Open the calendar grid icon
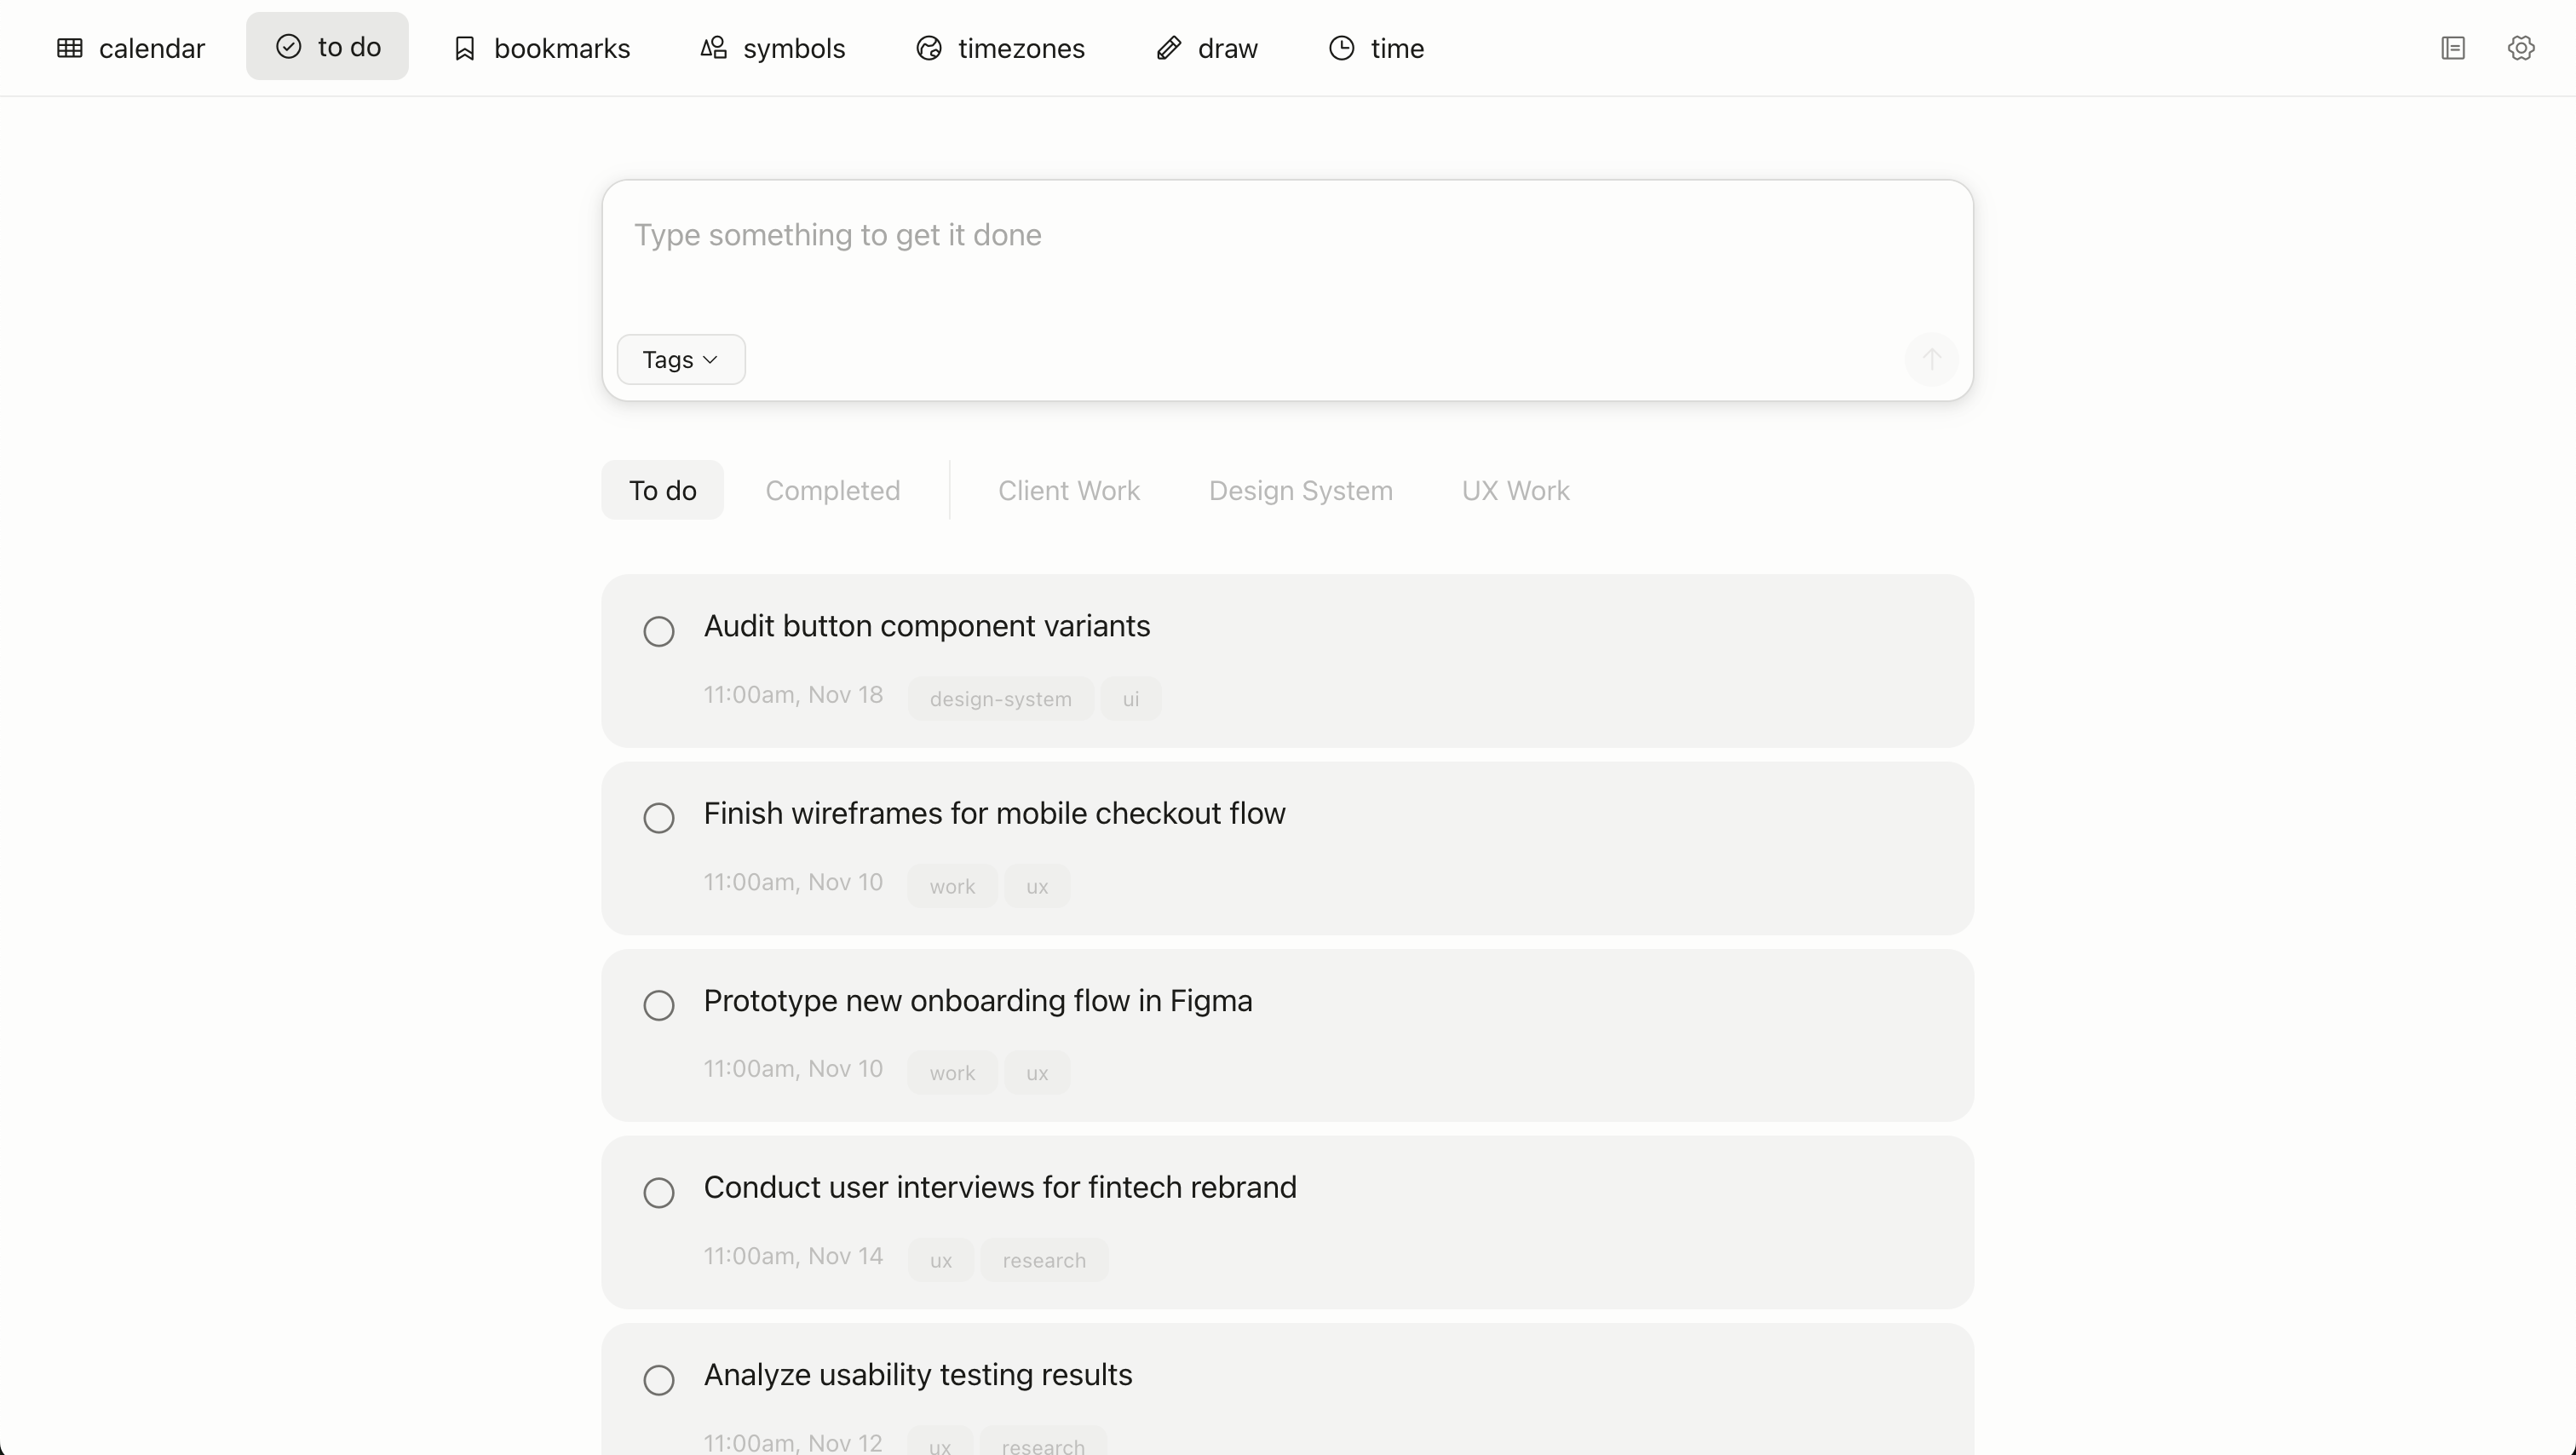The image size is (2576, 1455). [x=70, y=48]
